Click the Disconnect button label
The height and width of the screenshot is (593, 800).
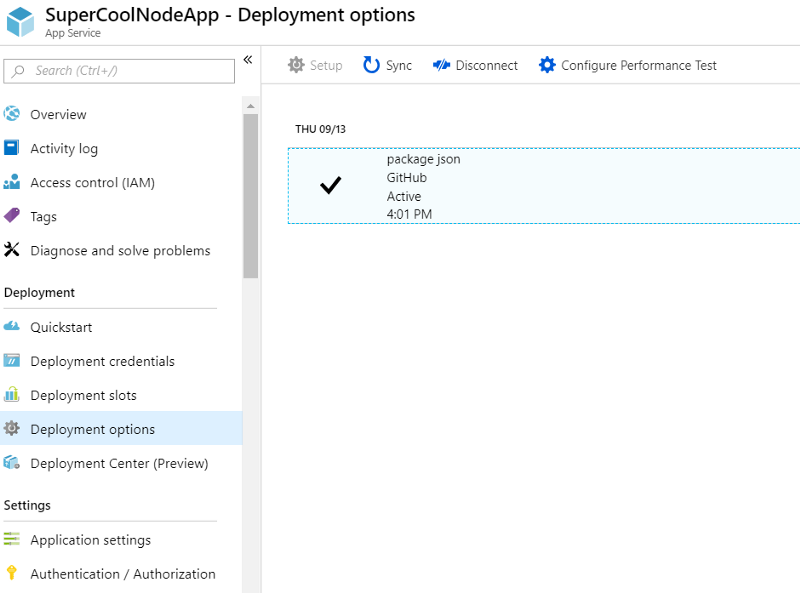[486, 65]
